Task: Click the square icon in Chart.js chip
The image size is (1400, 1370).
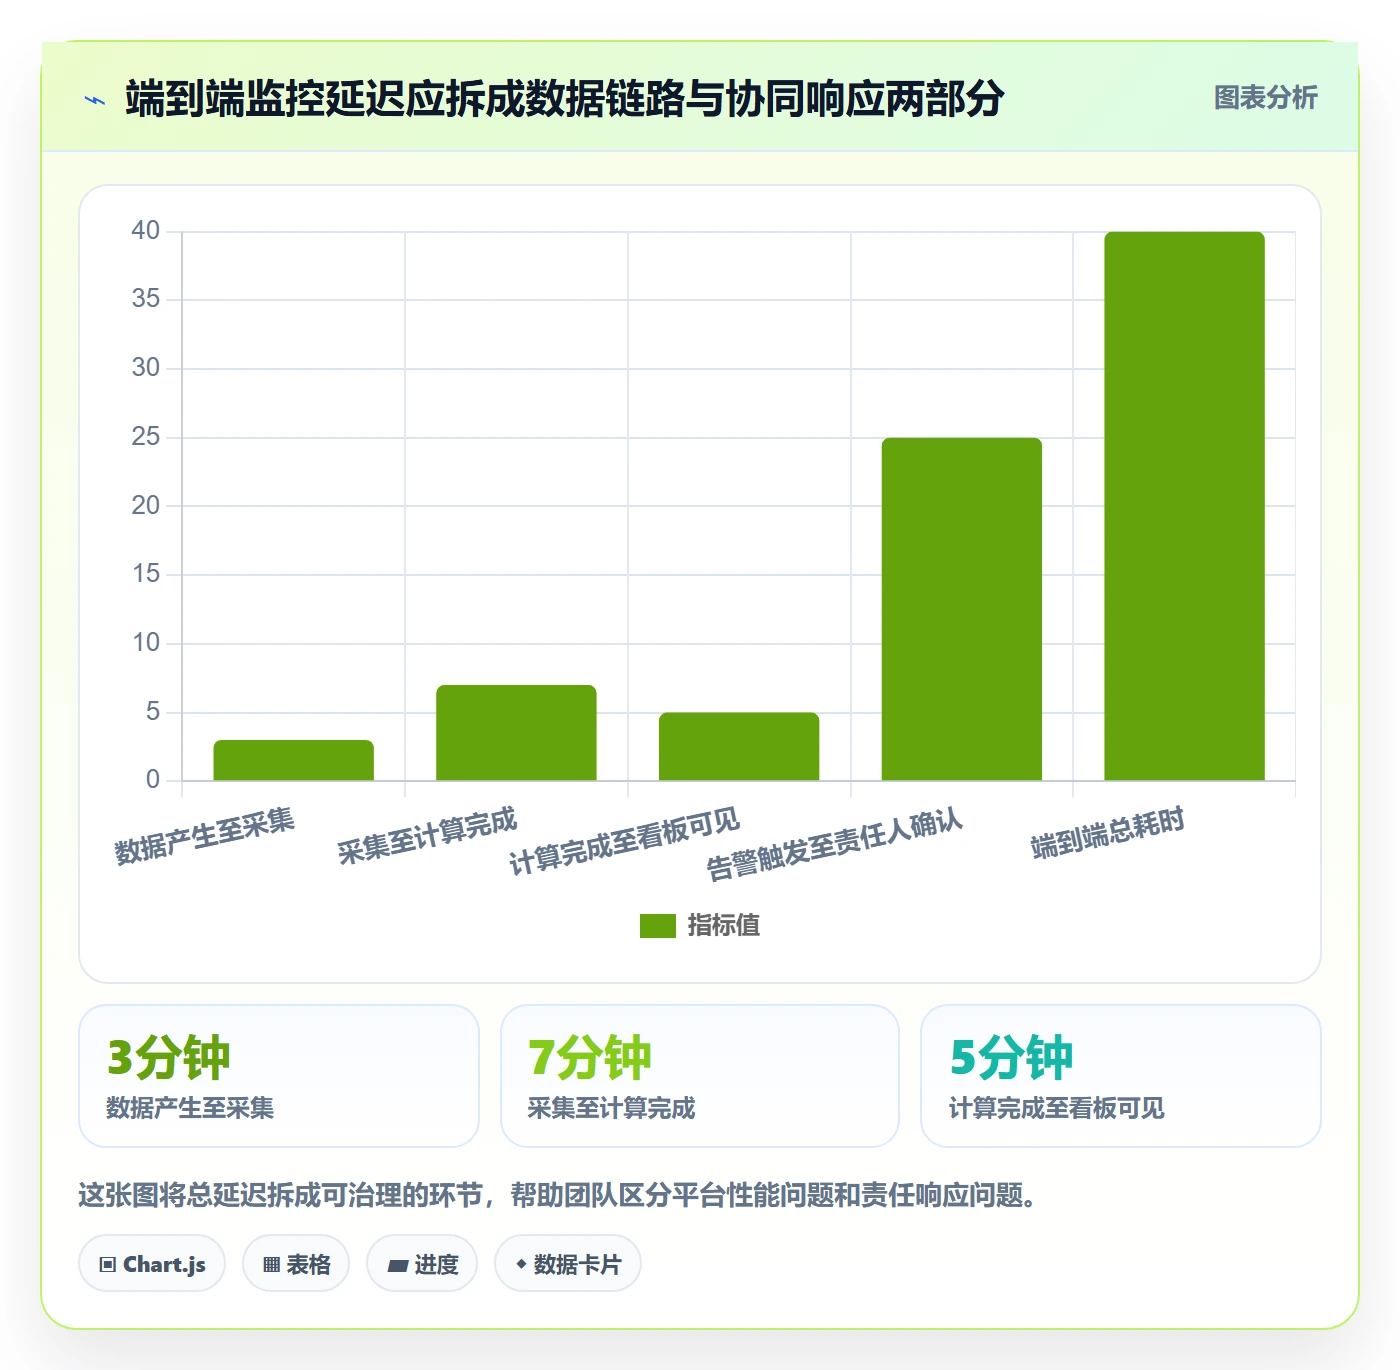Action: coord(108,1265)
